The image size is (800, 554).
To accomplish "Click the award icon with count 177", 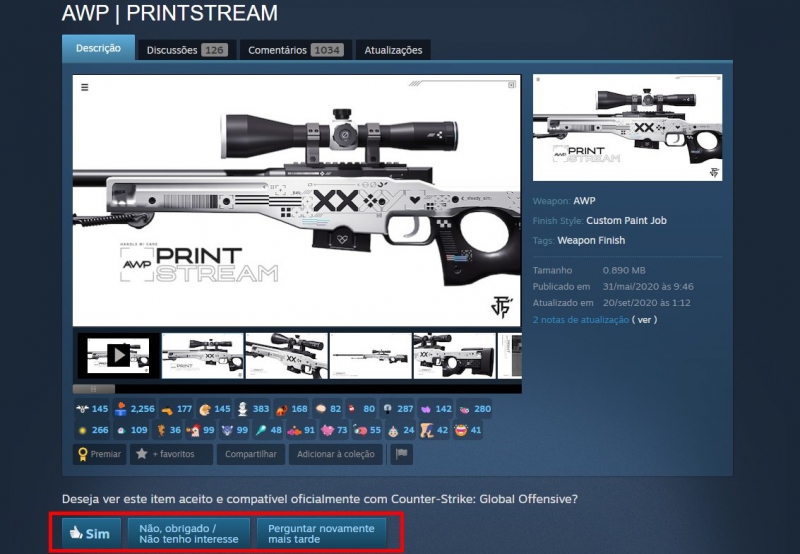I will tap(176, 409).
